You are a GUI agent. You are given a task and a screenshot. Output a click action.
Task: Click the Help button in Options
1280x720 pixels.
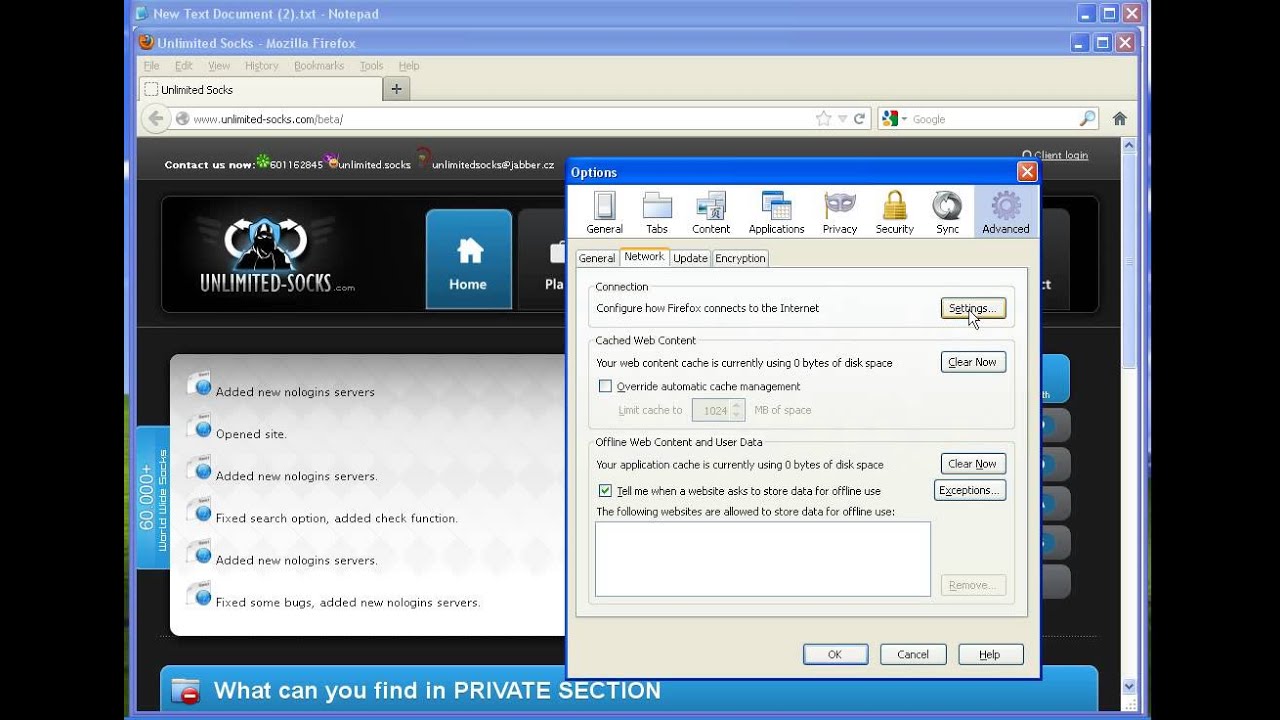[x=990, y=654]
